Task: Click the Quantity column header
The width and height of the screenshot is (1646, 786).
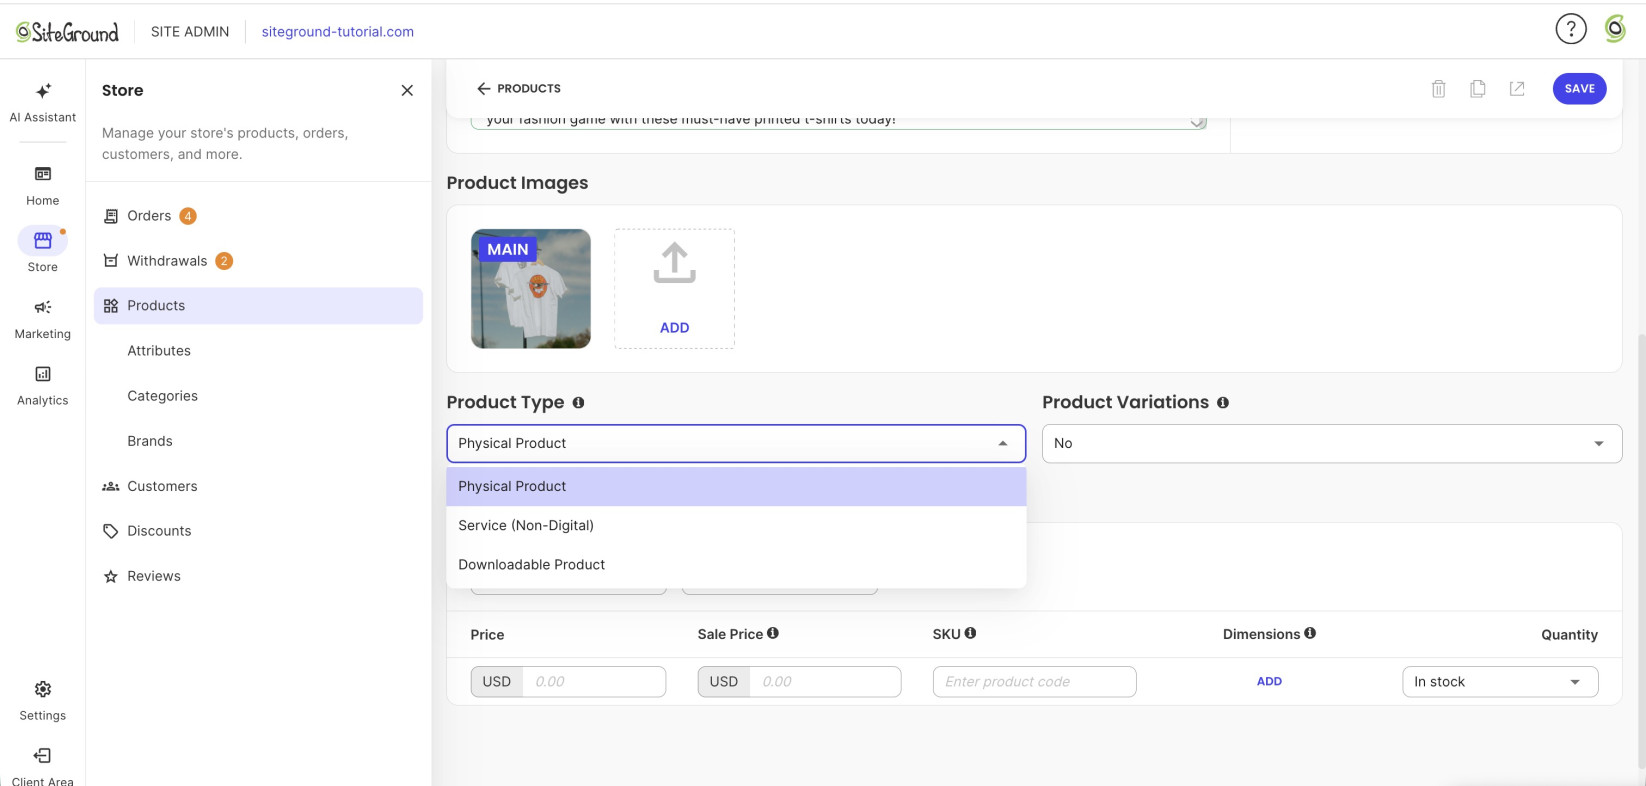Action: pos(1569,635)
